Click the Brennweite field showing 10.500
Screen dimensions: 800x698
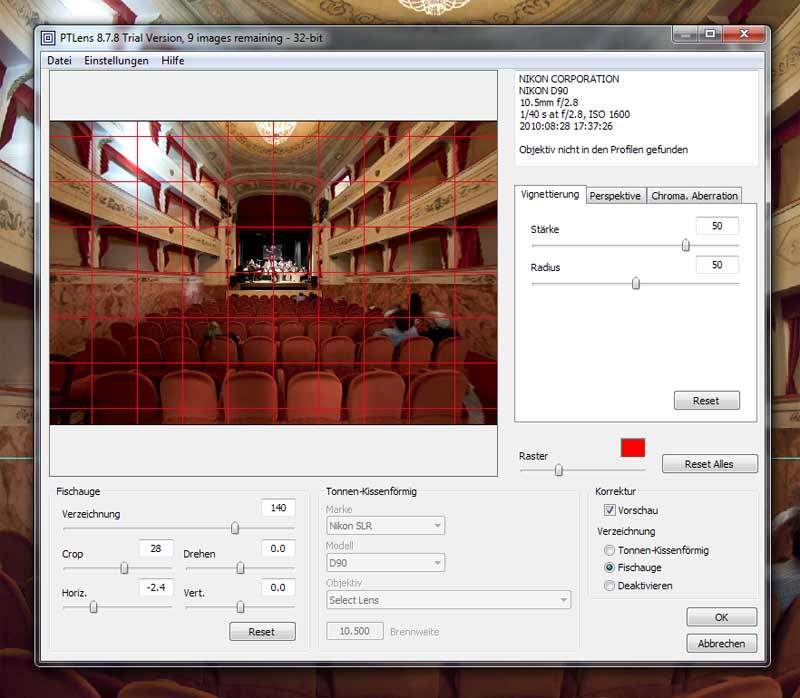(355, 631)
